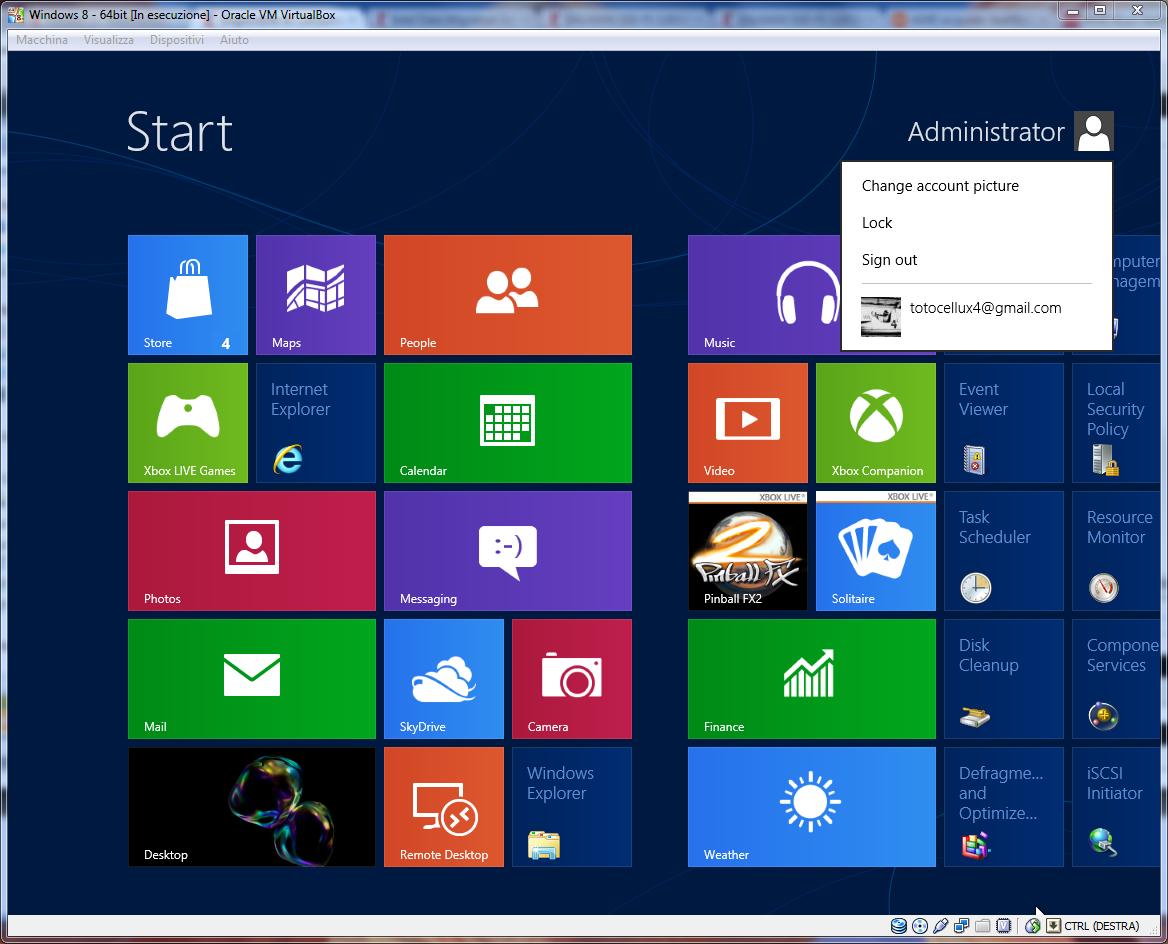Screen dimensions: 1168x944
Task: Launch the Video tile
Action: [748, 423]
